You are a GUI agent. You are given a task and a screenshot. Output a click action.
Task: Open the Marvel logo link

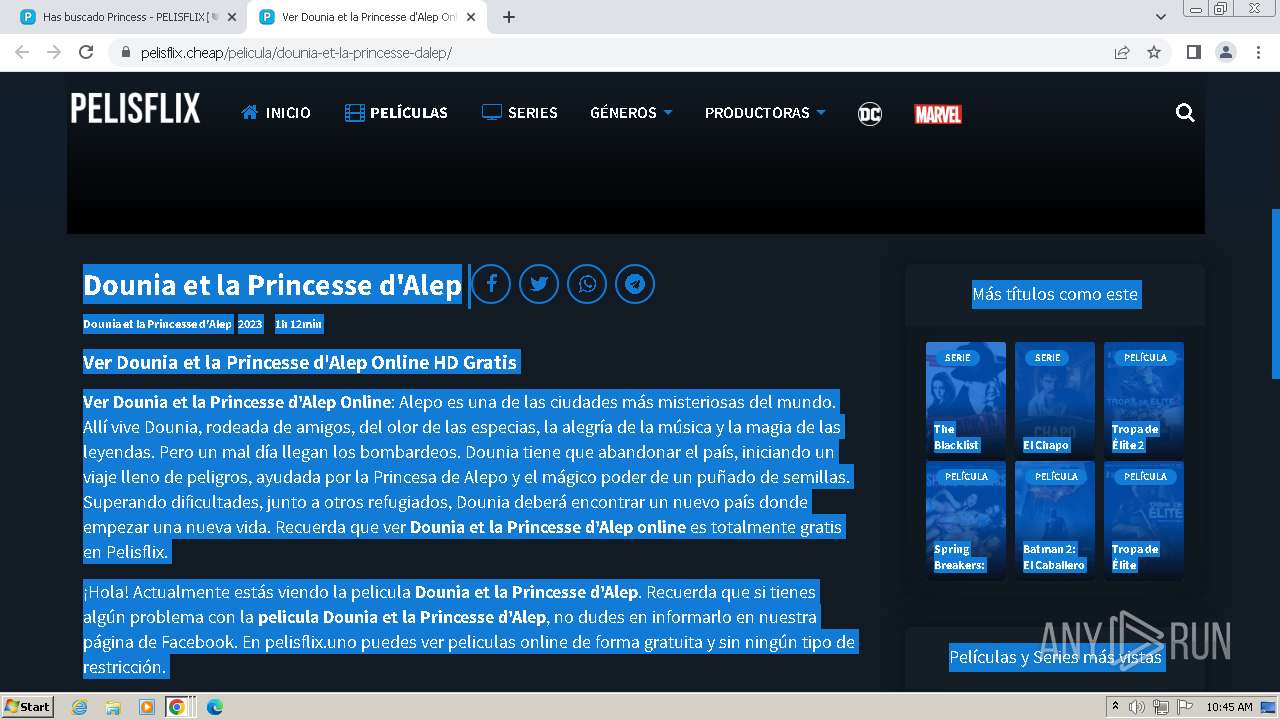coord(938,114)
